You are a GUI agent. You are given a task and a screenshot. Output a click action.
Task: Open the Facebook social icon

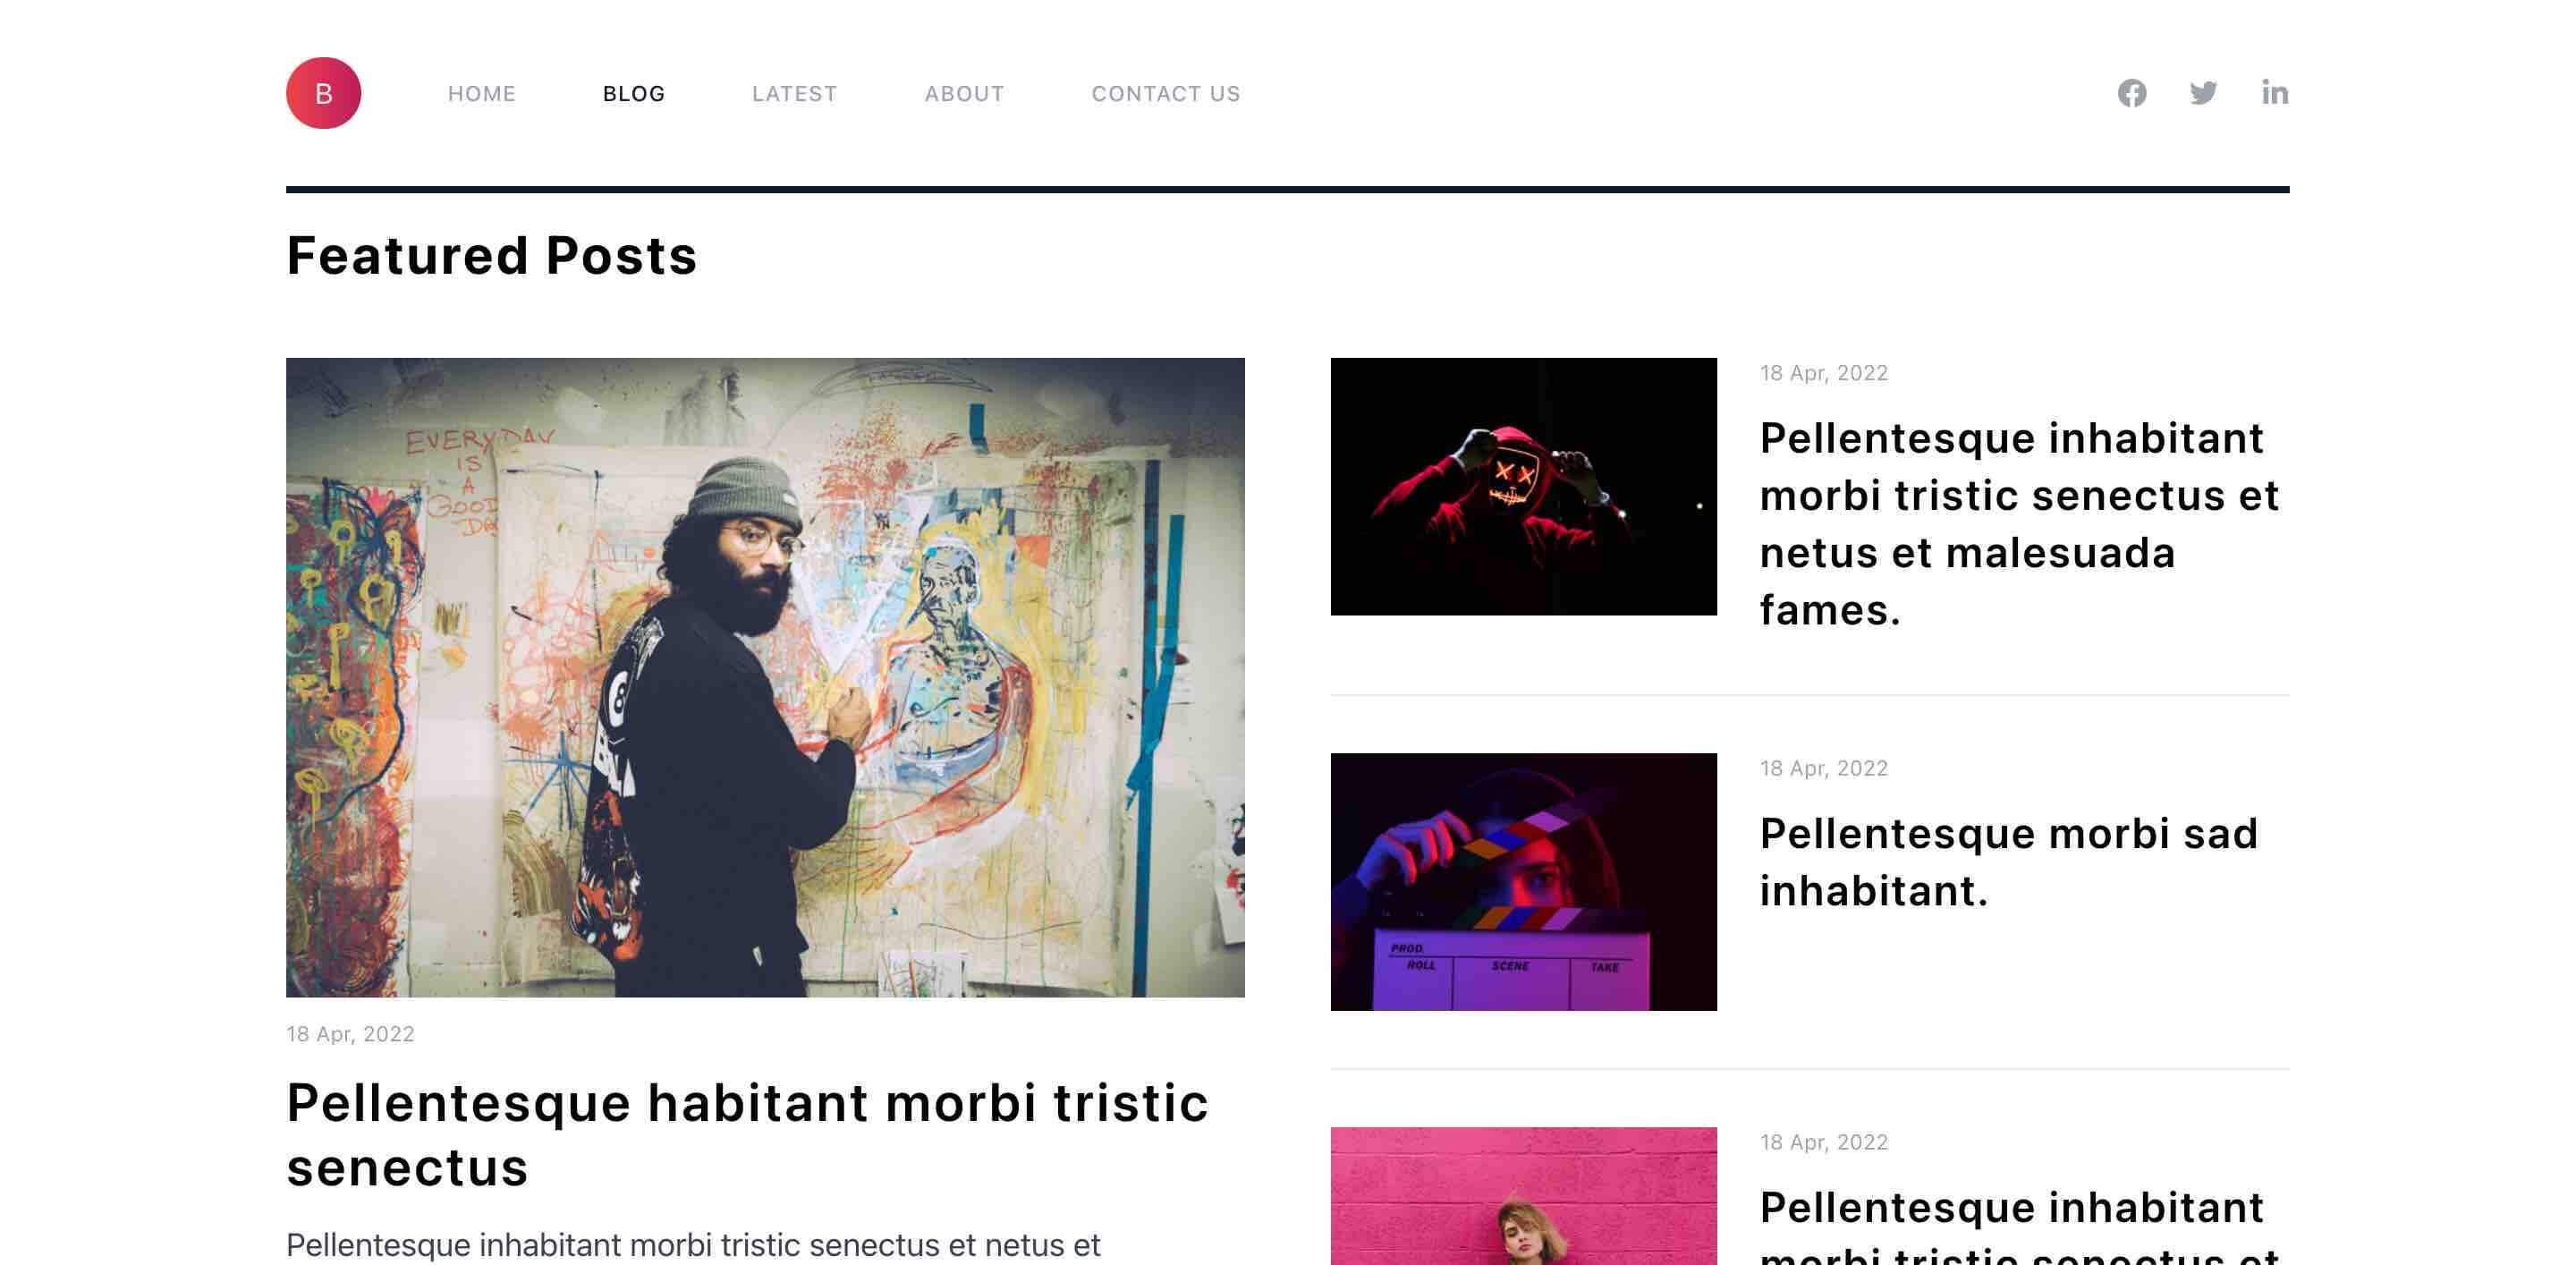[x=2132, y=93]
